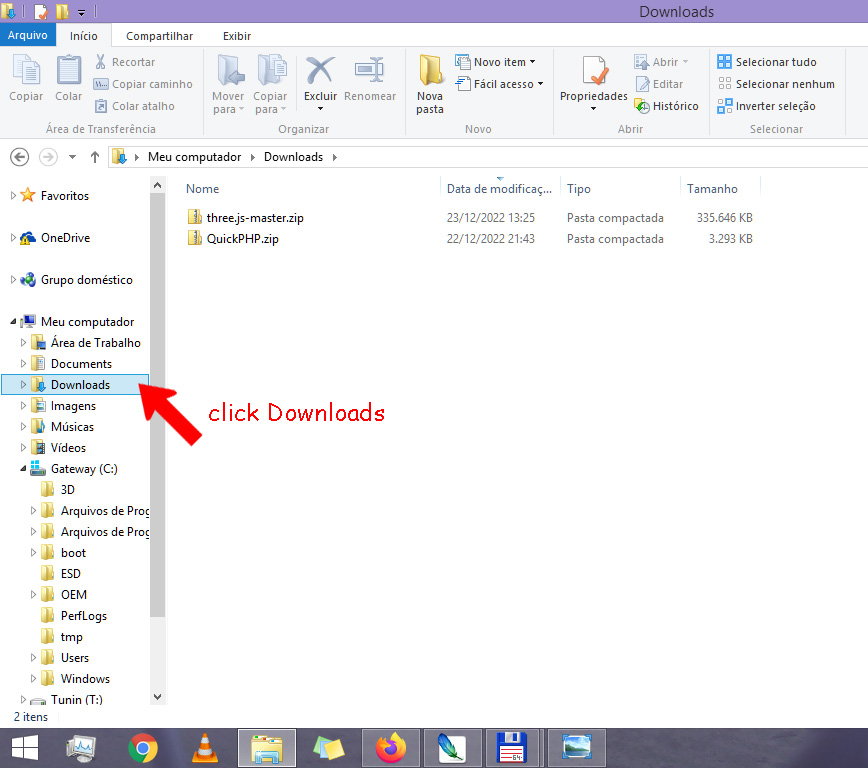The image size is (868, 768).
Task: Open the Fácil acesso dropdown
Action: (x=499, y=84)
